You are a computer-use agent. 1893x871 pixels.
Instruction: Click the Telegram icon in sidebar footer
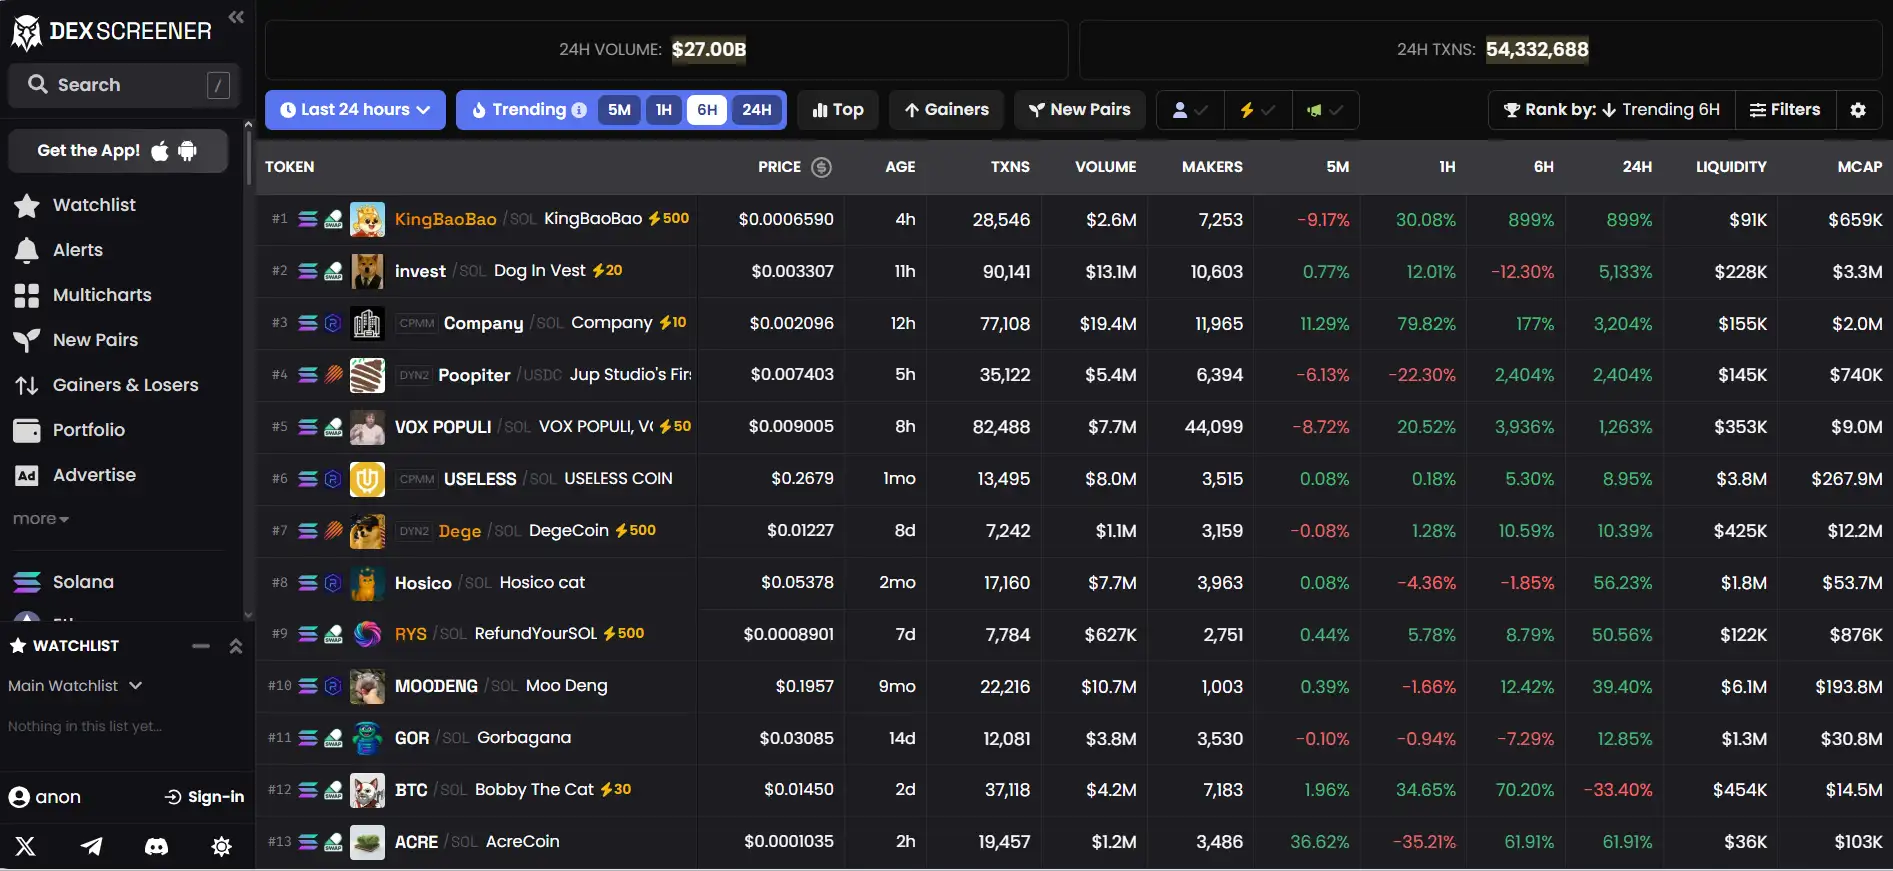91,847
